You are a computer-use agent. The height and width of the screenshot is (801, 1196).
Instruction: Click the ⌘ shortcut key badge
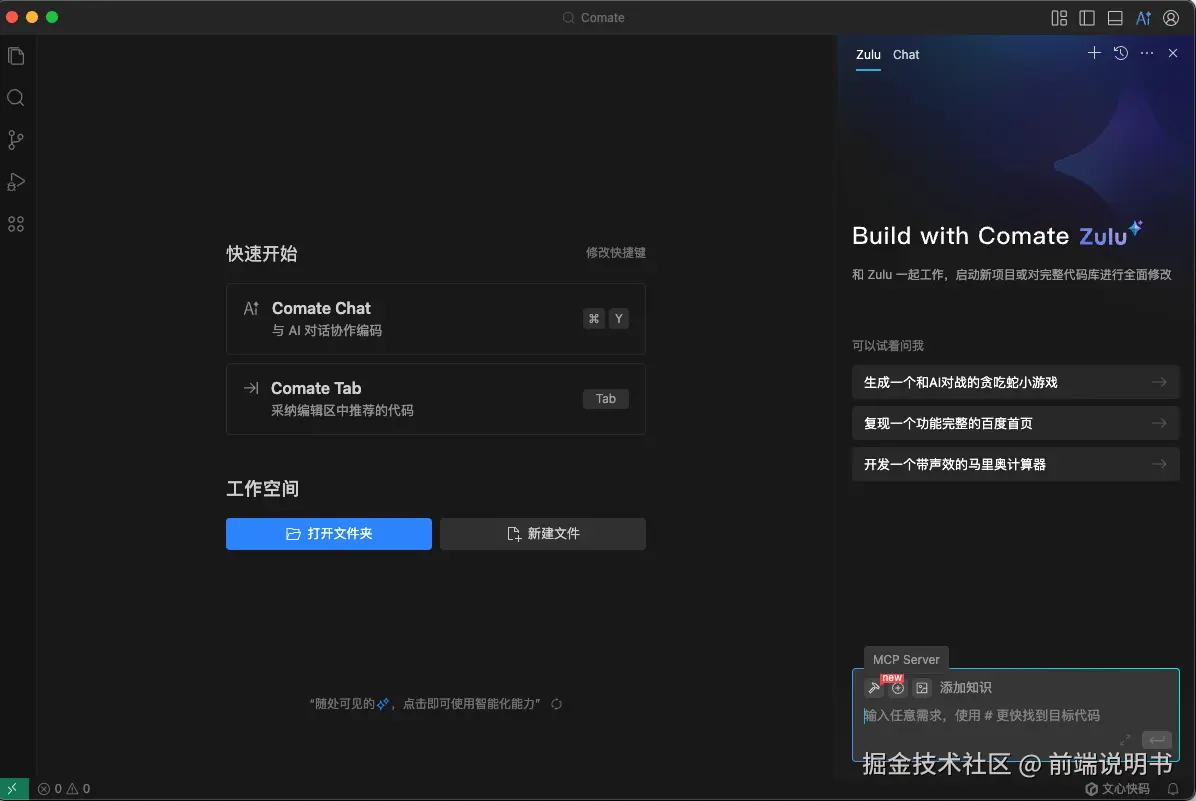click(x=593, y=319)
